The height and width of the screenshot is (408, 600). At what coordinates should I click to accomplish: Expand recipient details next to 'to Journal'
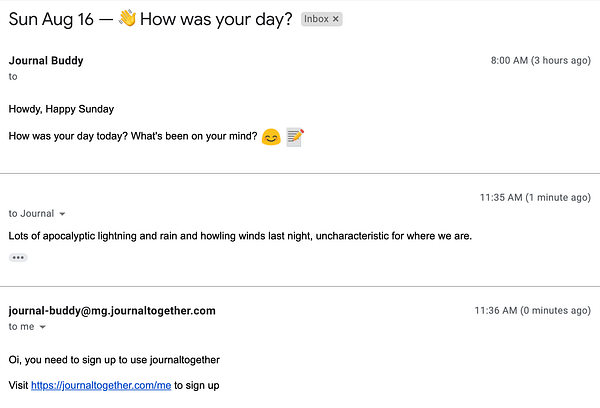tap(62, 214)
